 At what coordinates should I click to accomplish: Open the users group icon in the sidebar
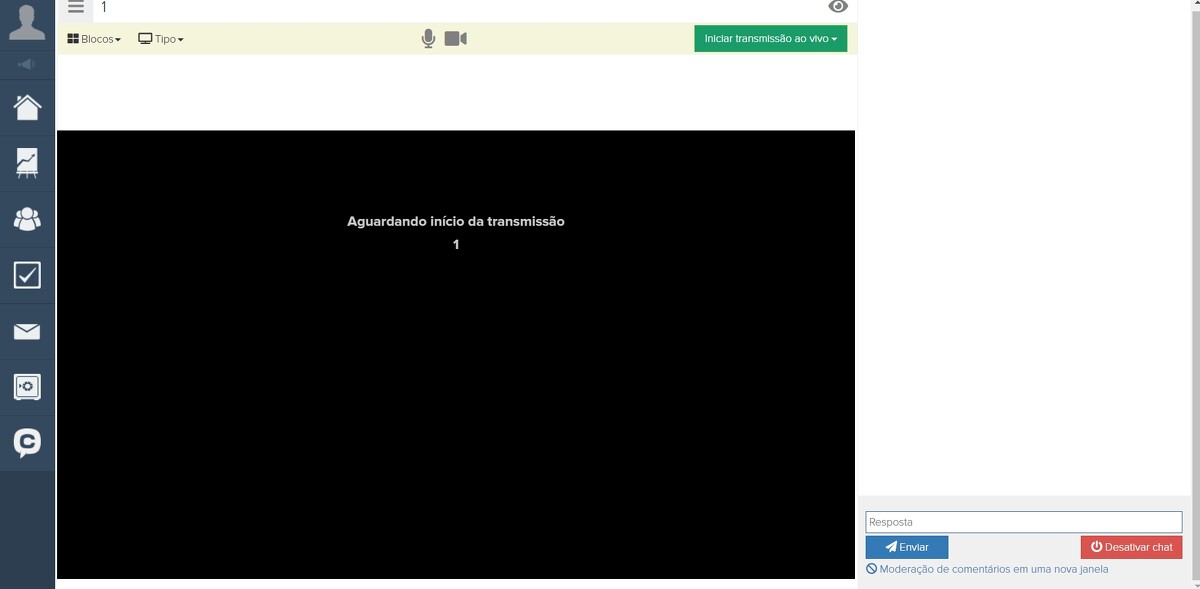pos(27,219)
